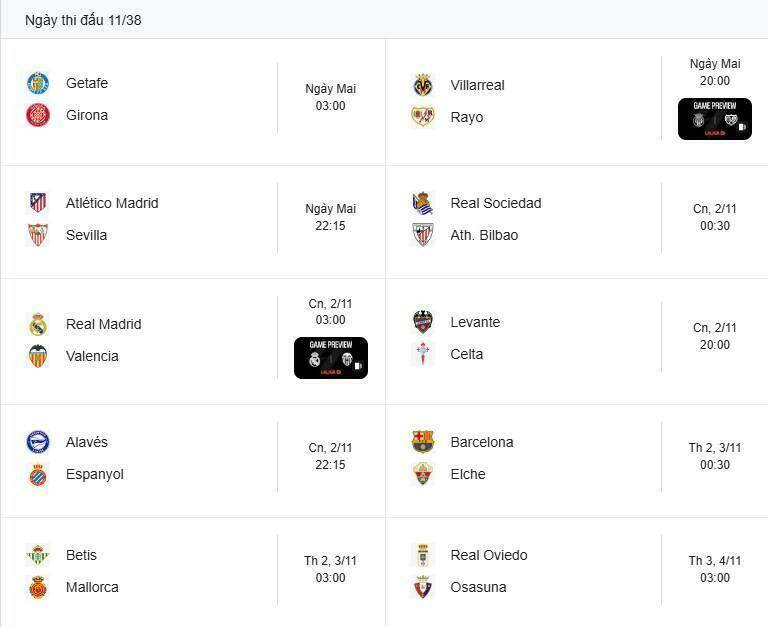Screen dimensions: 768x627
Task: Click the Real Madrid club badge
Action: [38, 324]
